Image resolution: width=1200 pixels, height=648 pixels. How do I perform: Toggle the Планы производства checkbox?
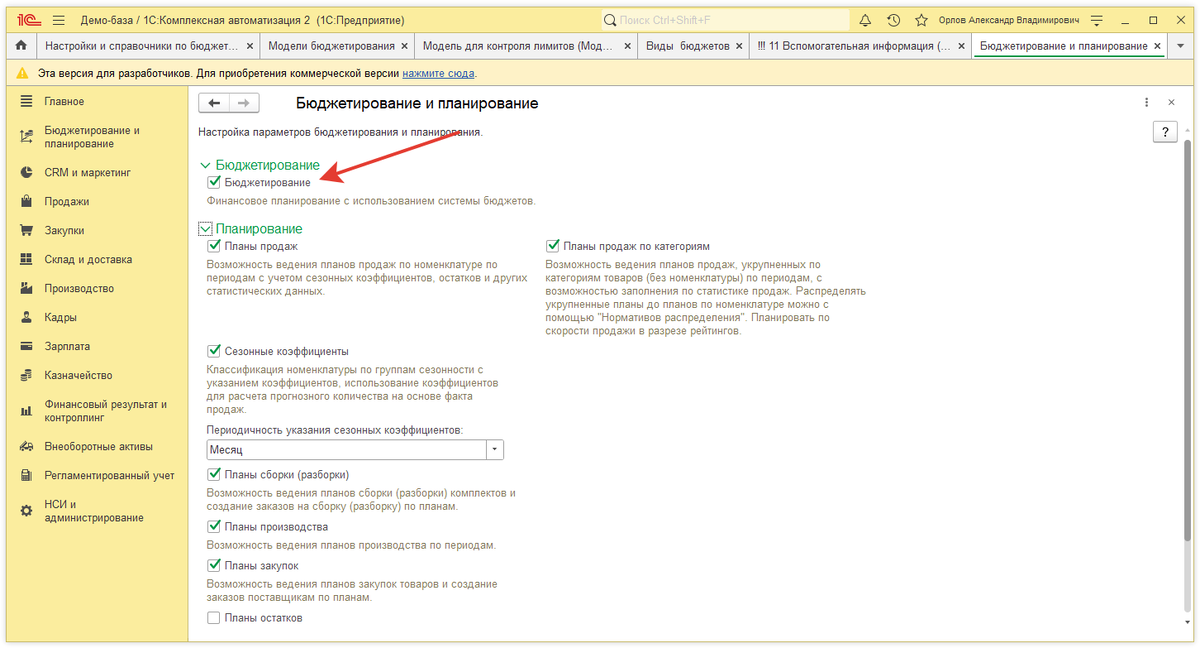(x=213, y=527)
